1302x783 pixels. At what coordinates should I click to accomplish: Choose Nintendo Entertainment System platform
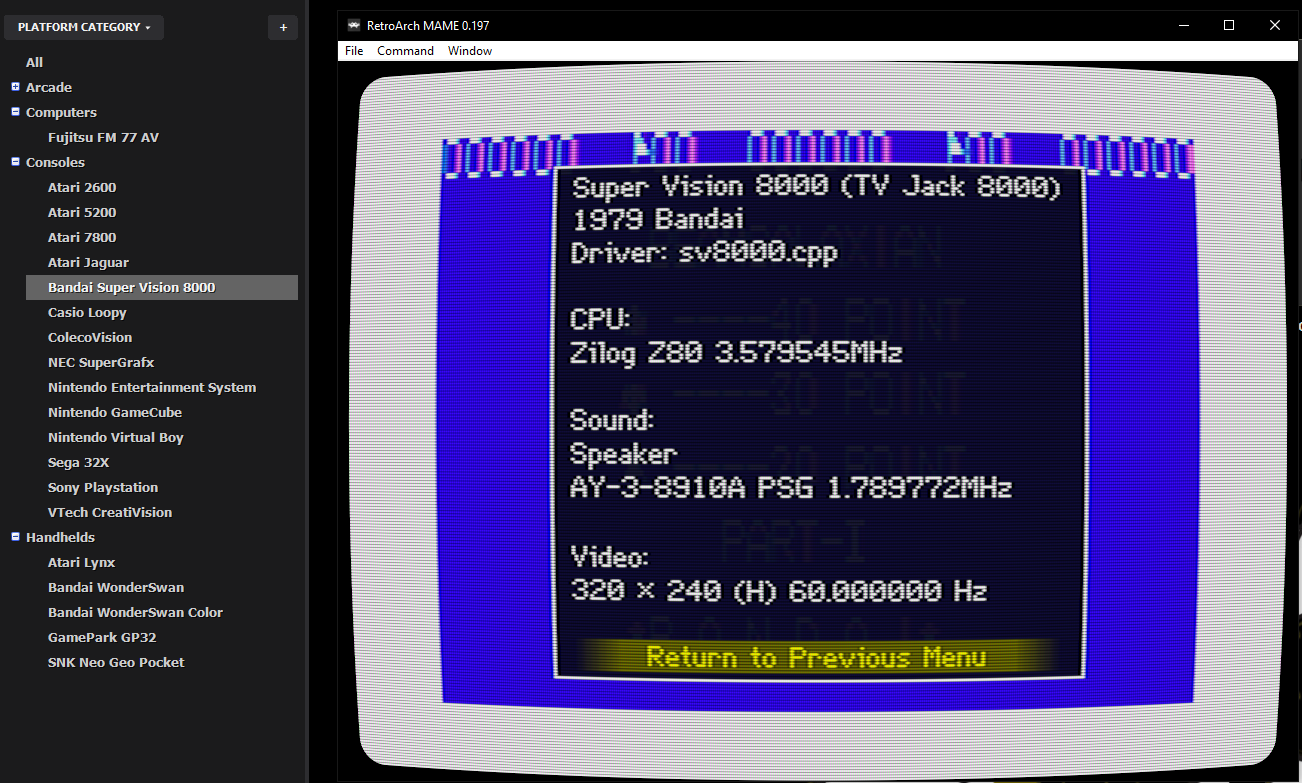[152, 387]
